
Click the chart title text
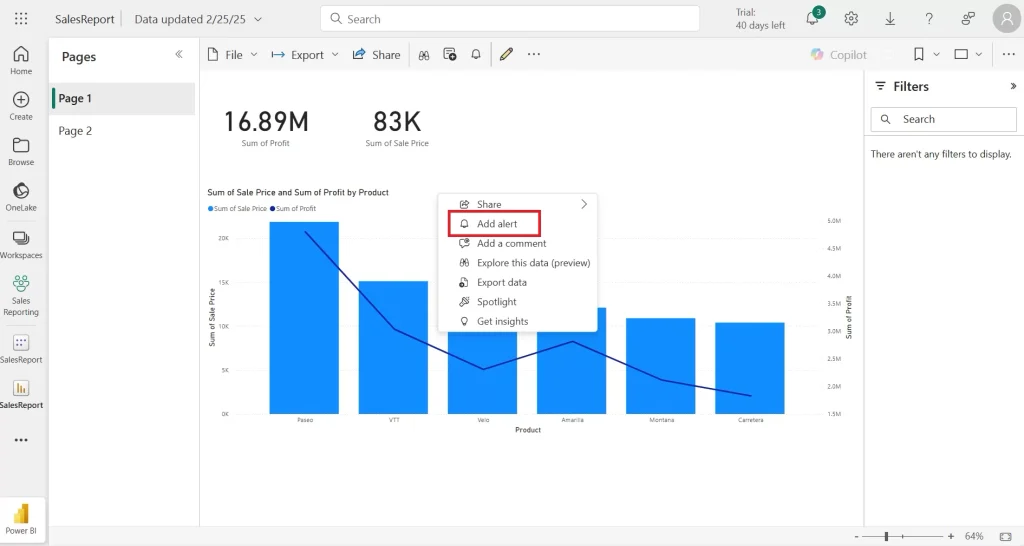pyautogui.click(x=298, y=193)
